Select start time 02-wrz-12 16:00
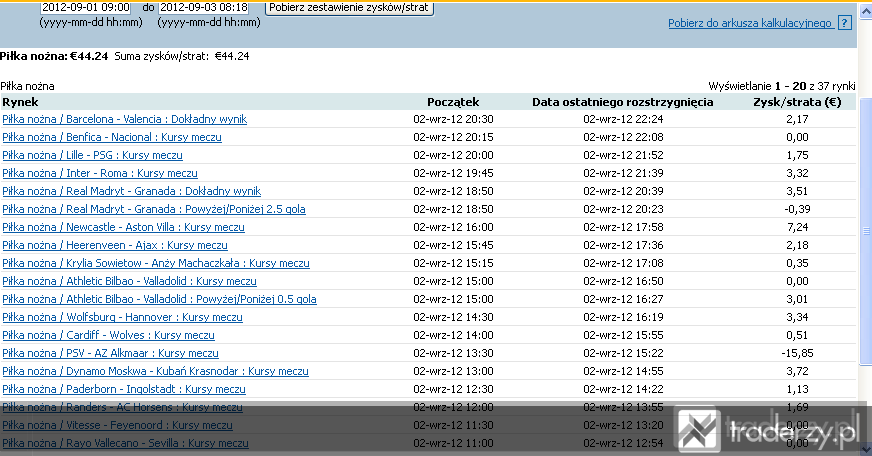This screenshot has height=456, width=872. (x=453, y=227)
